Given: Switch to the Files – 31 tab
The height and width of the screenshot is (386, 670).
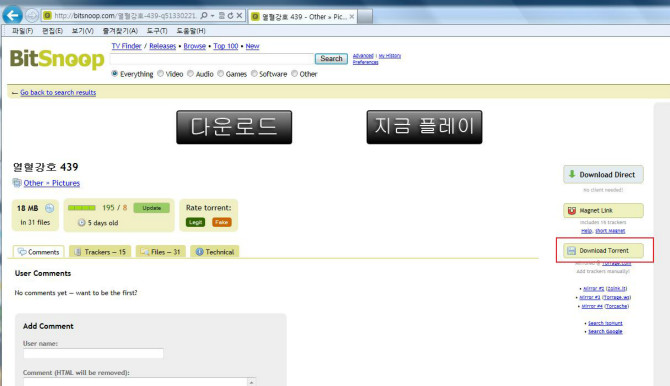Looking at the screenshot, I should (x=161, y=252).
